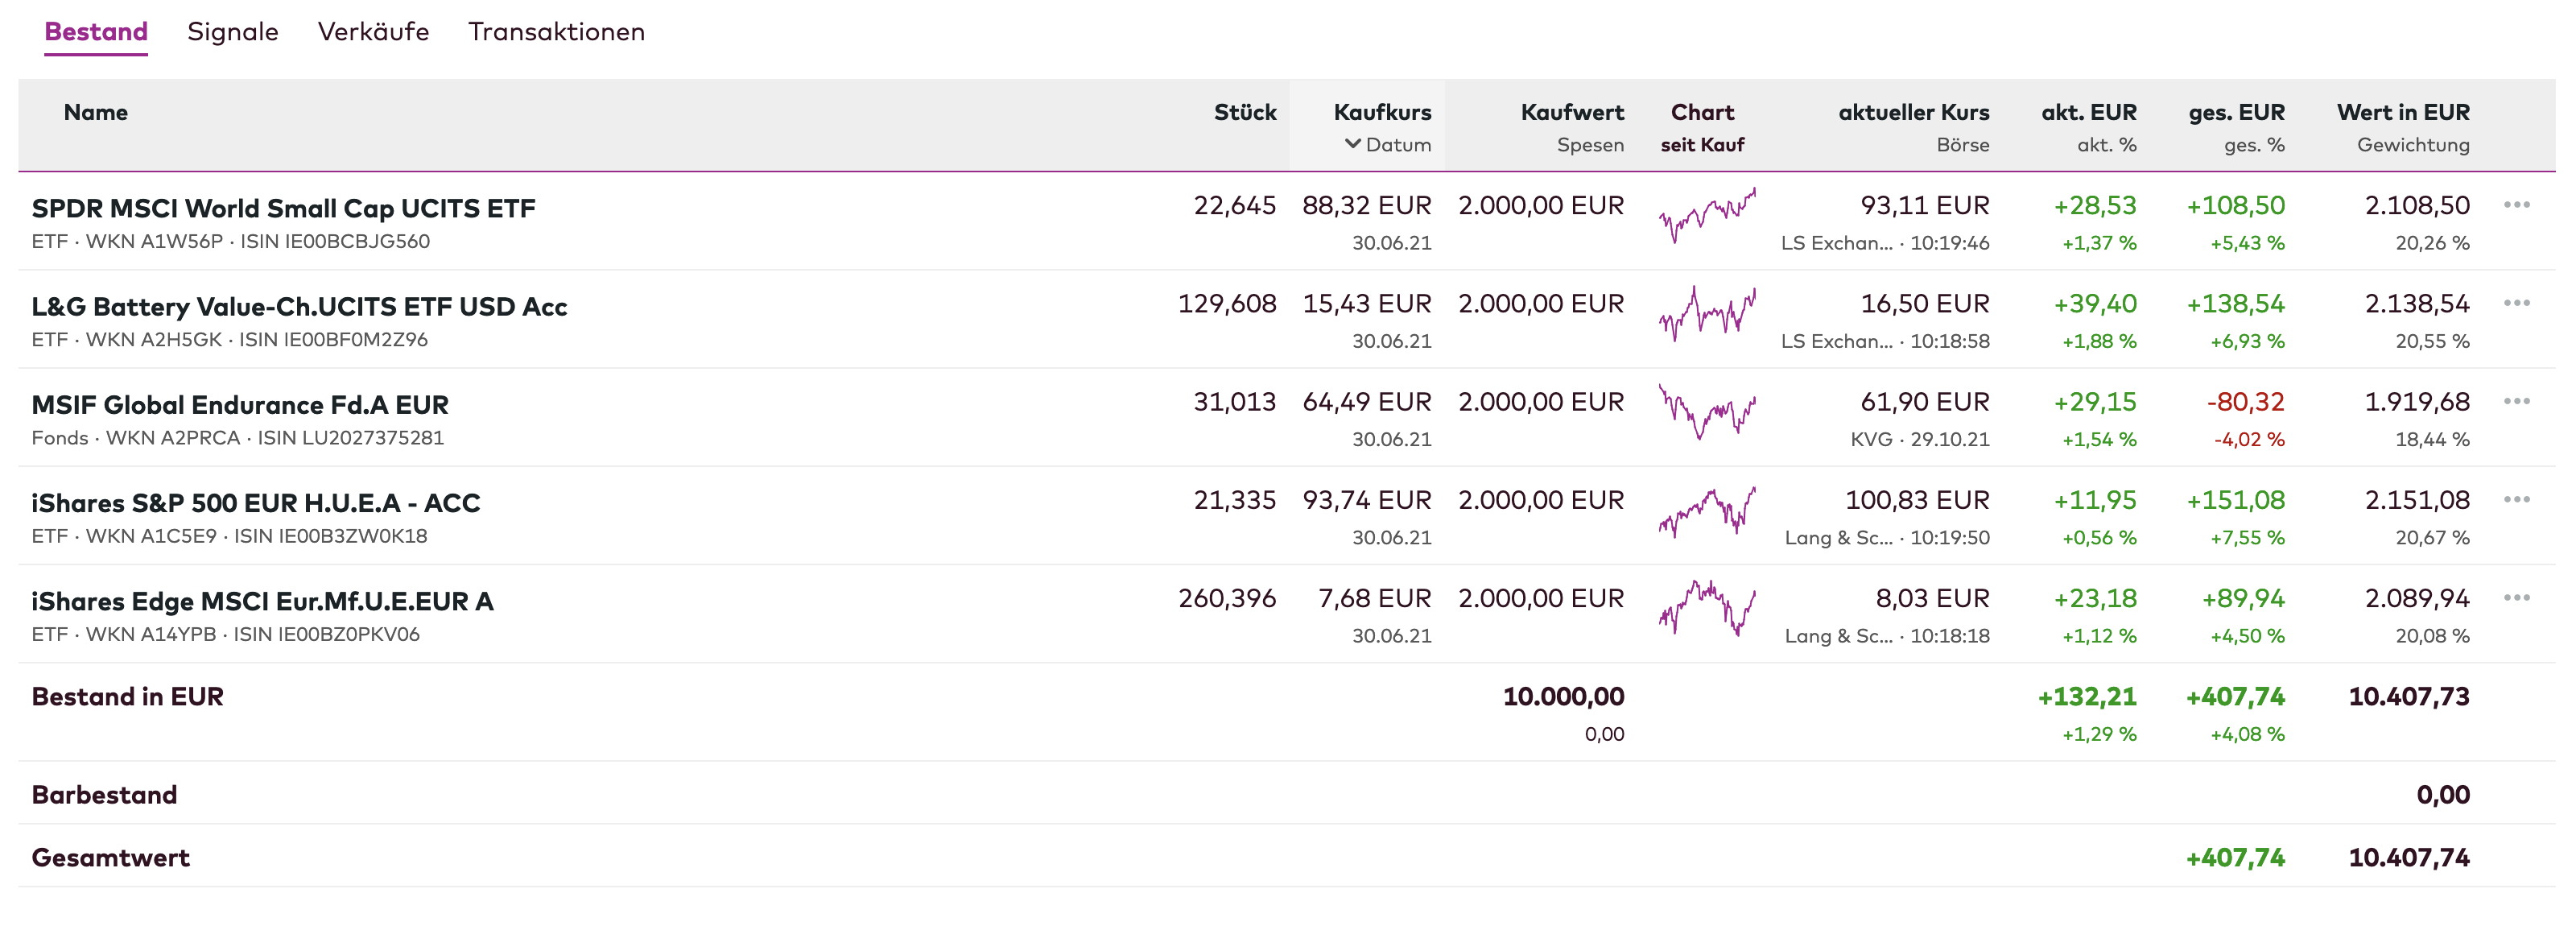The image size is (2576, 926).
Task: Click the SPDR MSCI World sparkline chart
Action: pyautogui.click(x=1706, y=215)
